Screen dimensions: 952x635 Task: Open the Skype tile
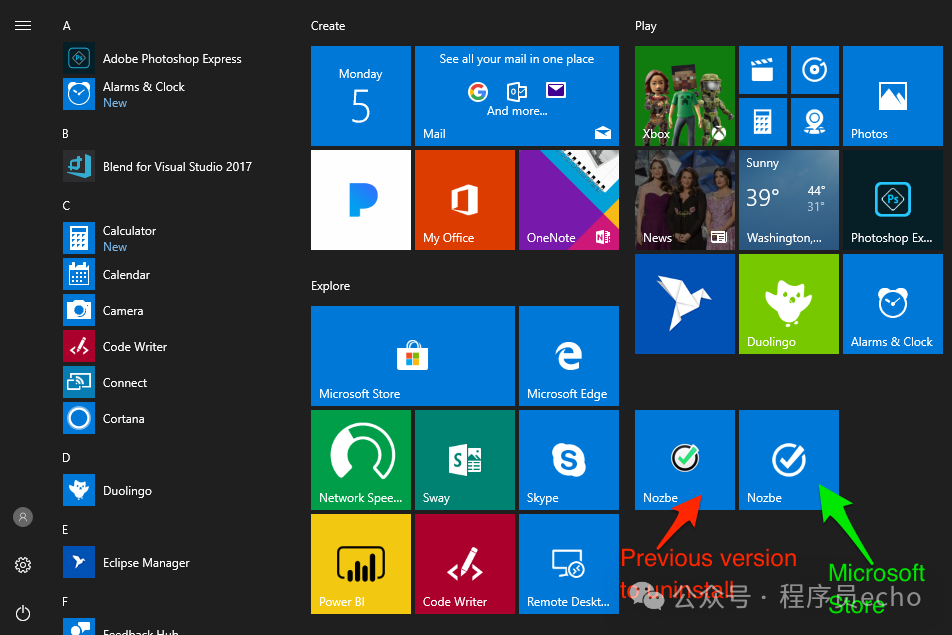pos(568,459)
